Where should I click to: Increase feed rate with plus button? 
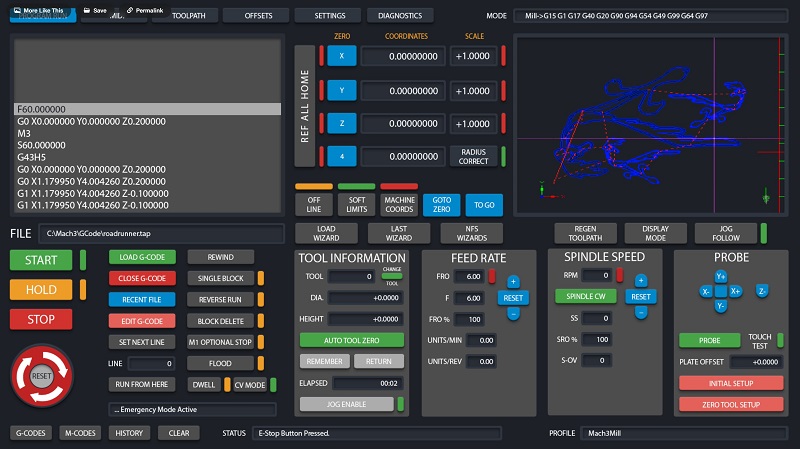pyautogui.click(x=513, y=282)
